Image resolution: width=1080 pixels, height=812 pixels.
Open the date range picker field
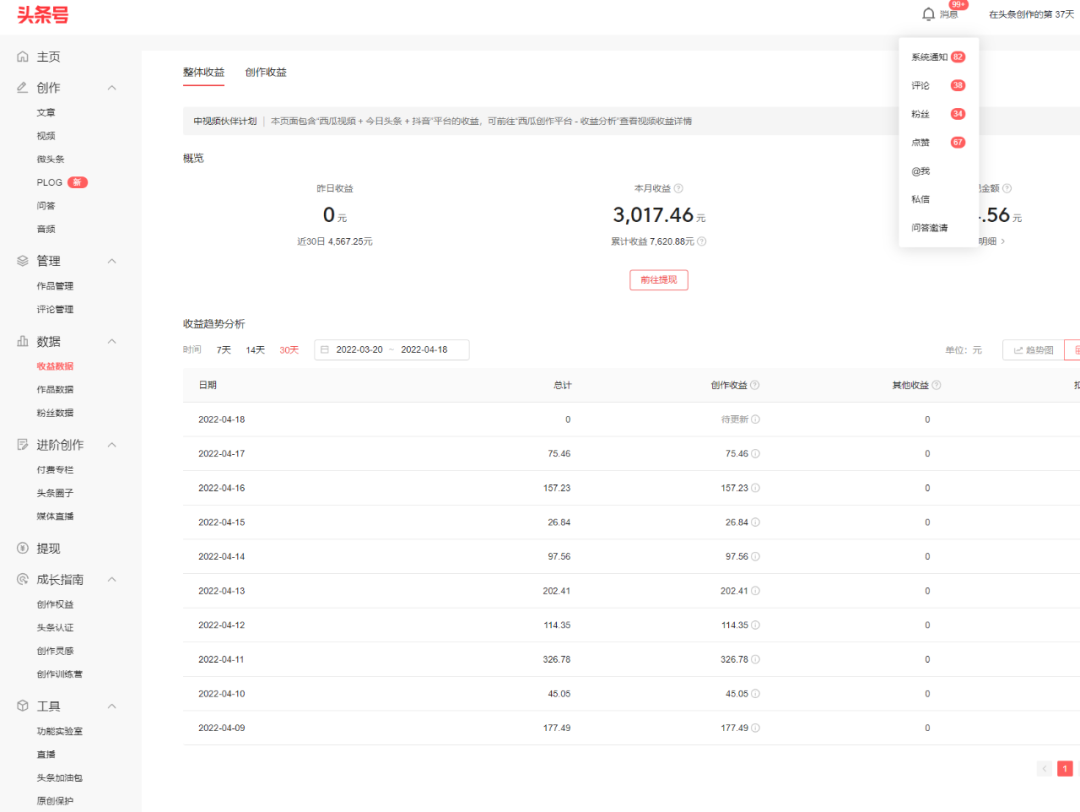pyautogui.click(x=391, y=350)
